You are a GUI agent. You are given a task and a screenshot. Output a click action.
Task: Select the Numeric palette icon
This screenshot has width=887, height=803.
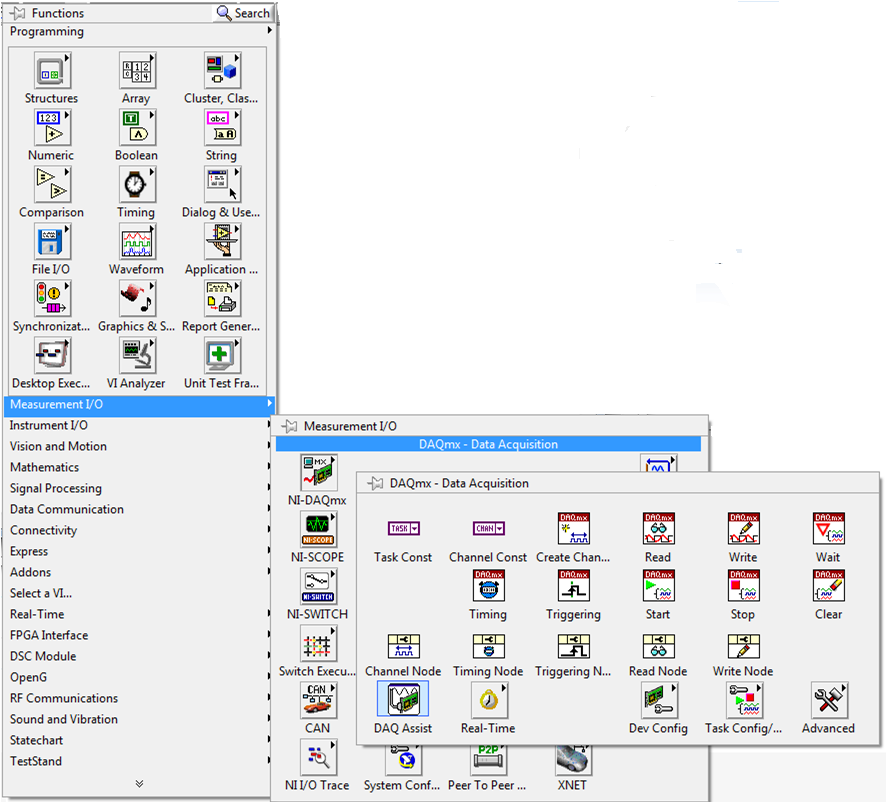[x=51, y=128]
